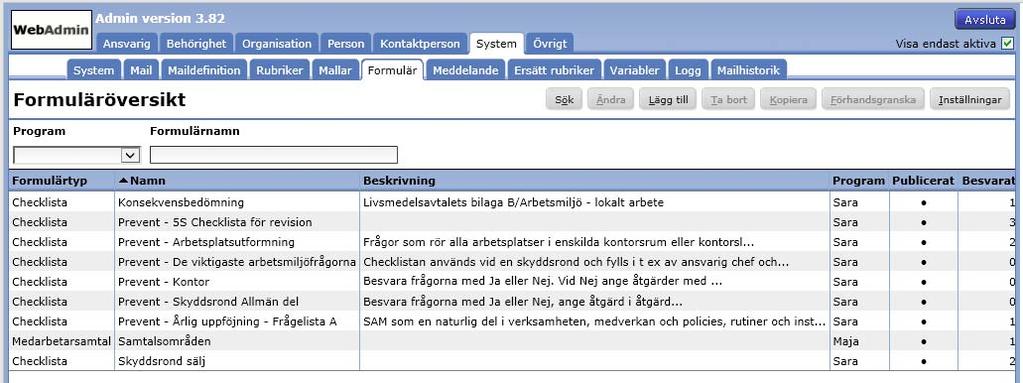Click the Ta bort button
Viewport: 1023px width, 383px height.
[x=728, y=100]
